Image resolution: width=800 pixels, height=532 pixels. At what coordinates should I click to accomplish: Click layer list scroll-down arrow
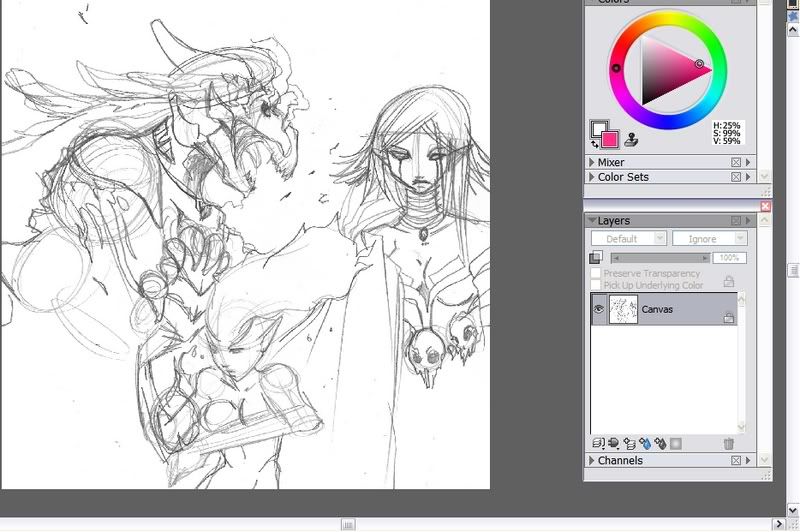tap(742, 426)
